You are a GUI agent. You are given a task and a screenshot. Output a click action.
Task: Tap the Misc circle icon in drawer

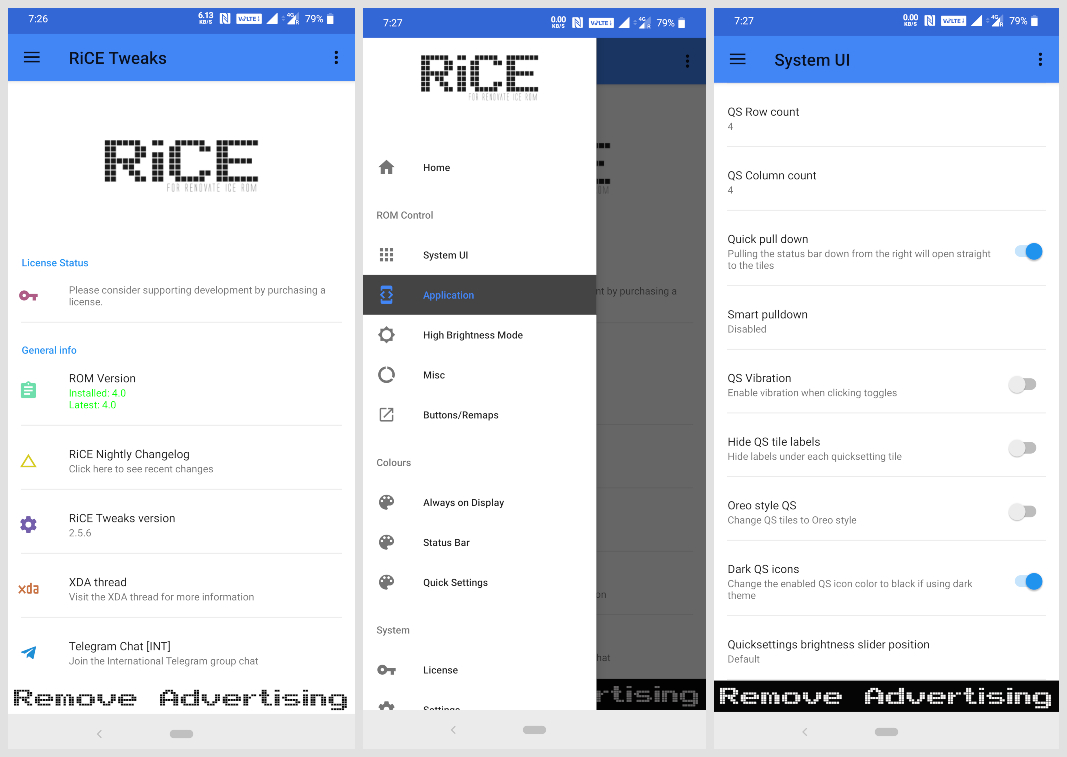tap(387, 375)
